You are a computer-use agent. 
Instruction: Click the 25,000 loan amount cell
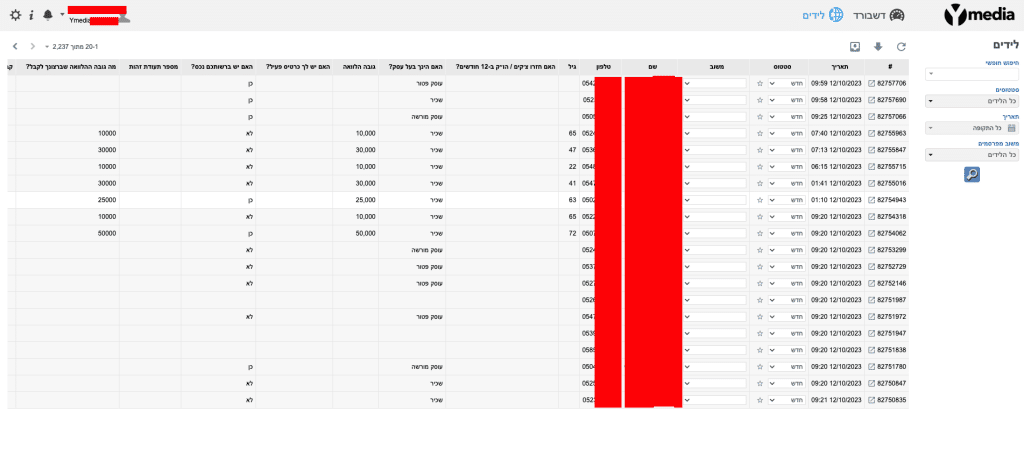(x=355, y=200)
